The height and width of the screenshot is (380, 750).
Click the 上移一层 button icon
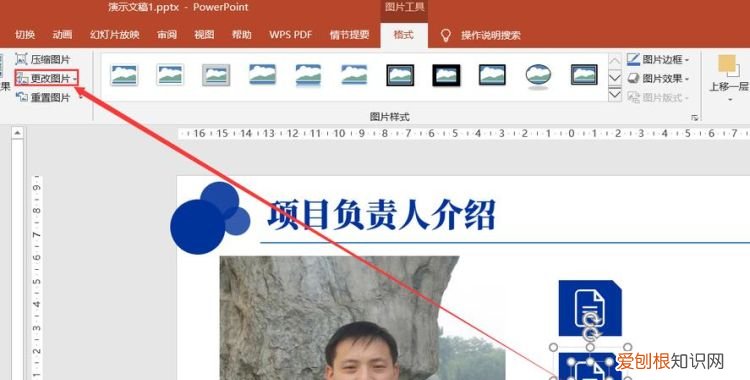[728, 66]
